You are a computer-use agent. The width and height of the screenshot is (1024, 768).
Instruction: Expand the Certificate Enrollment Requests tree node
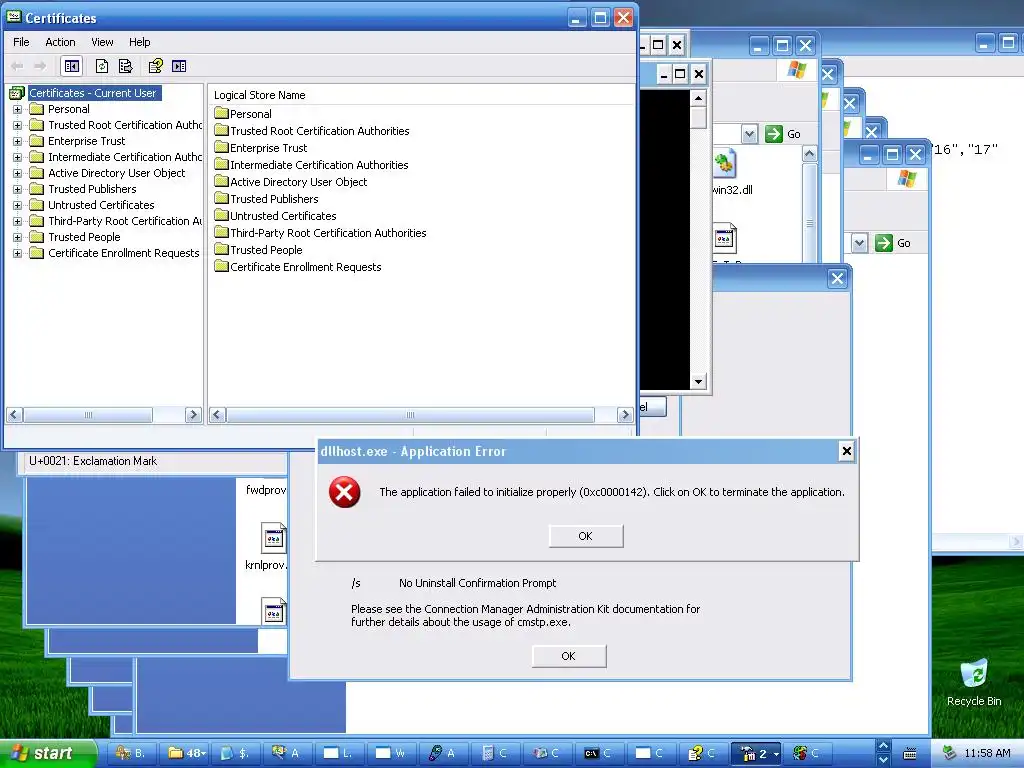(x=18, y=253)
